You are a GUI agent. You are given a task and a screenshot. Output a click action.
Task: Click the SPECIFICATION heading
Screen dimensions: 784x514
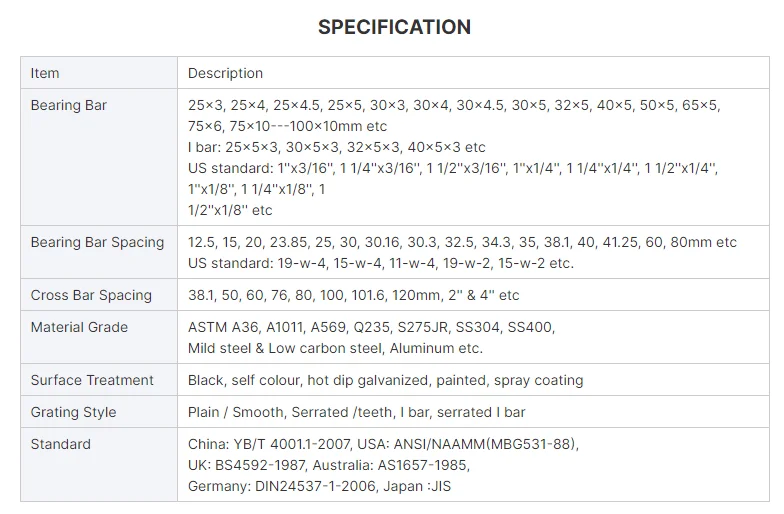tap(394, 27)
